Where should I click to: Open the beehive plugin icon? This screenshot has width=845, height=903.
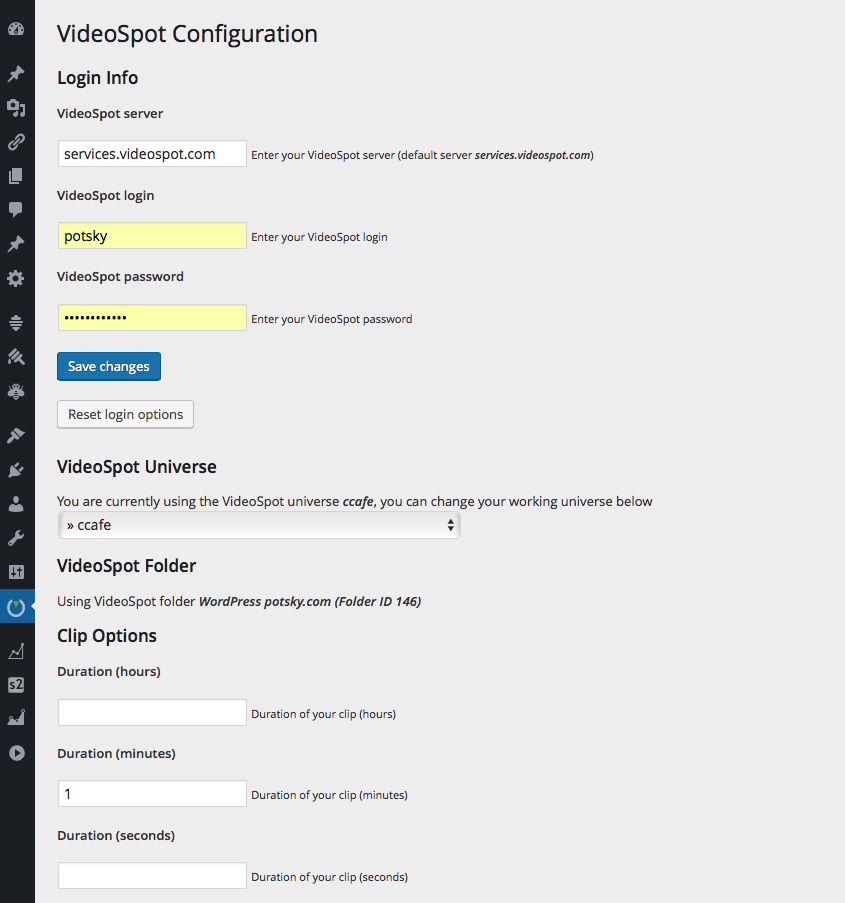(16, 322)
